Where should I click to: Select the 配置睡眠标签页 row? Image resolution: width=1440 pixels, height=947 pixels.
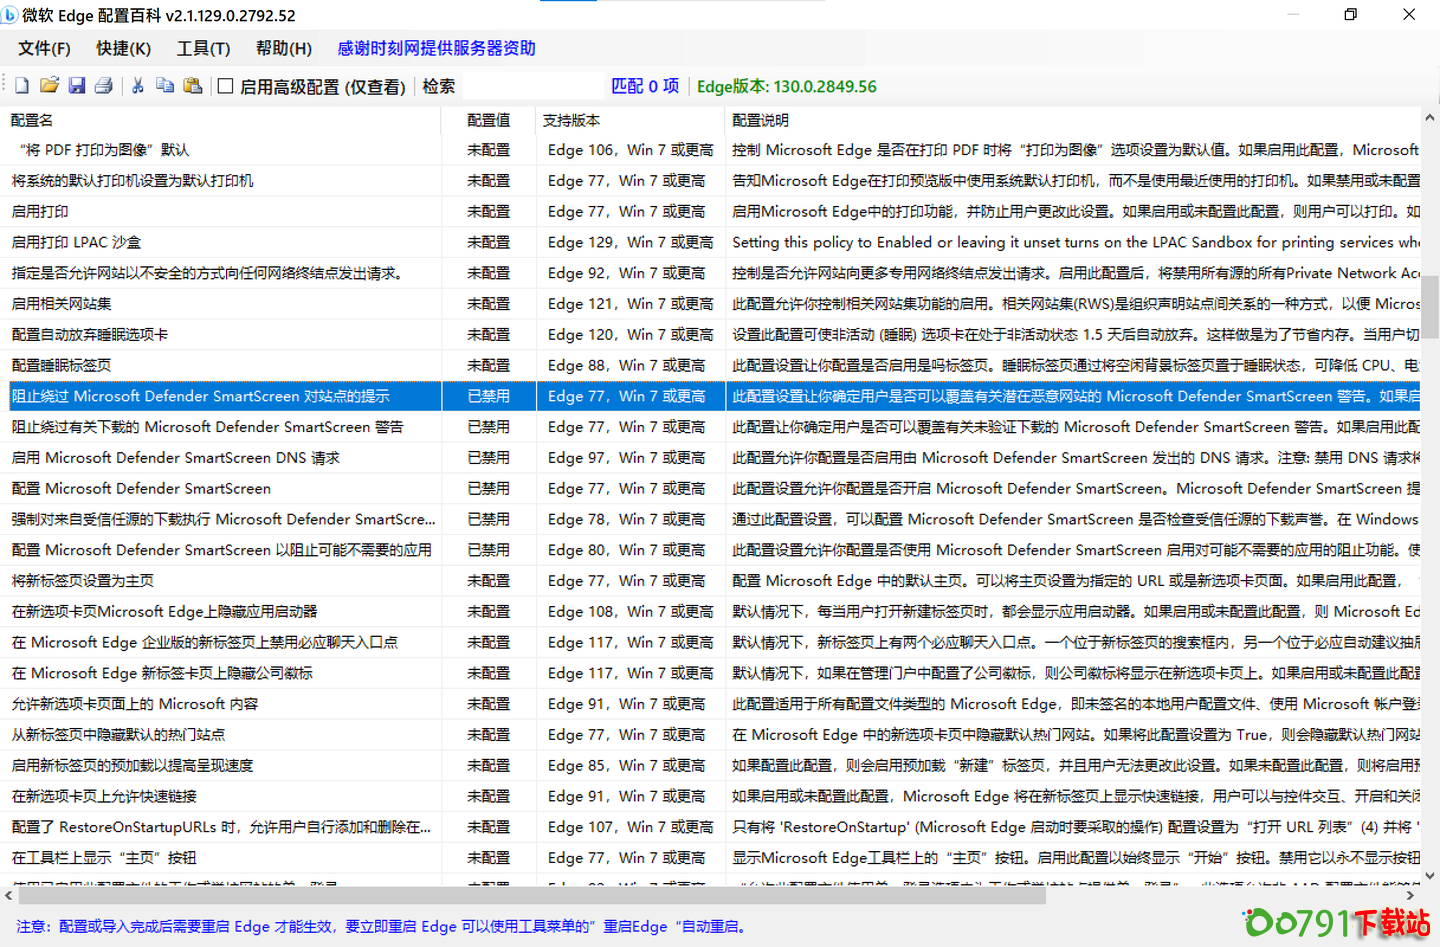tap(710, 366)
